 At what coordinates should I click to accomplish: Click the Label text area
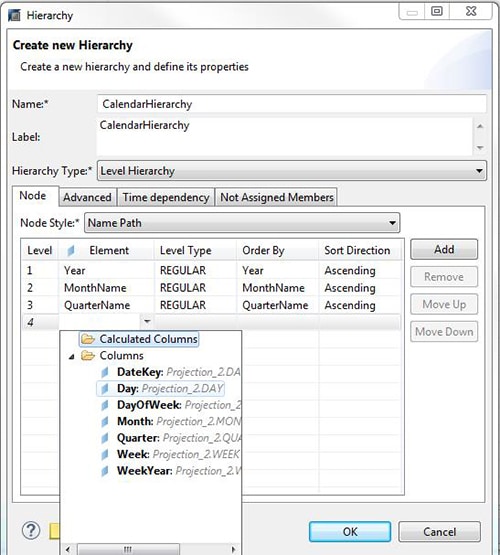click(285, 137)
